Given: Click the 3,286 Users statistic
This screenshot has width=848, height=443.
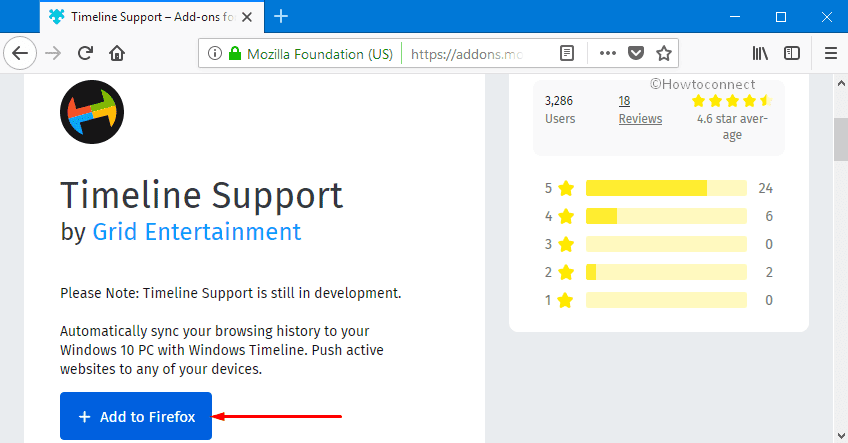Looking at the screenshot, I should coord(560,110).
